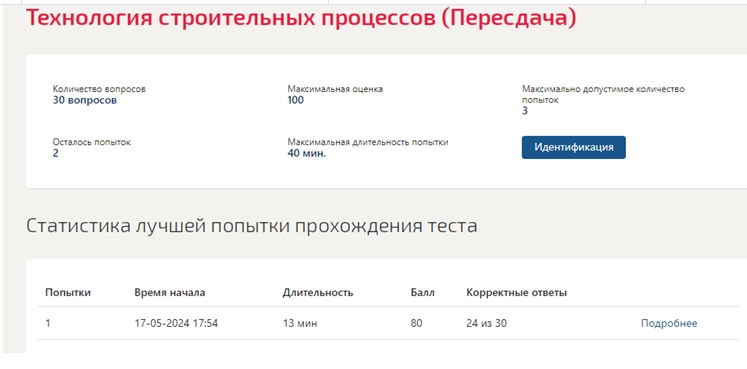This screenshot has height=369, width=747.
Task: Click the Время начала column header
Action: (x=170, y=293)
